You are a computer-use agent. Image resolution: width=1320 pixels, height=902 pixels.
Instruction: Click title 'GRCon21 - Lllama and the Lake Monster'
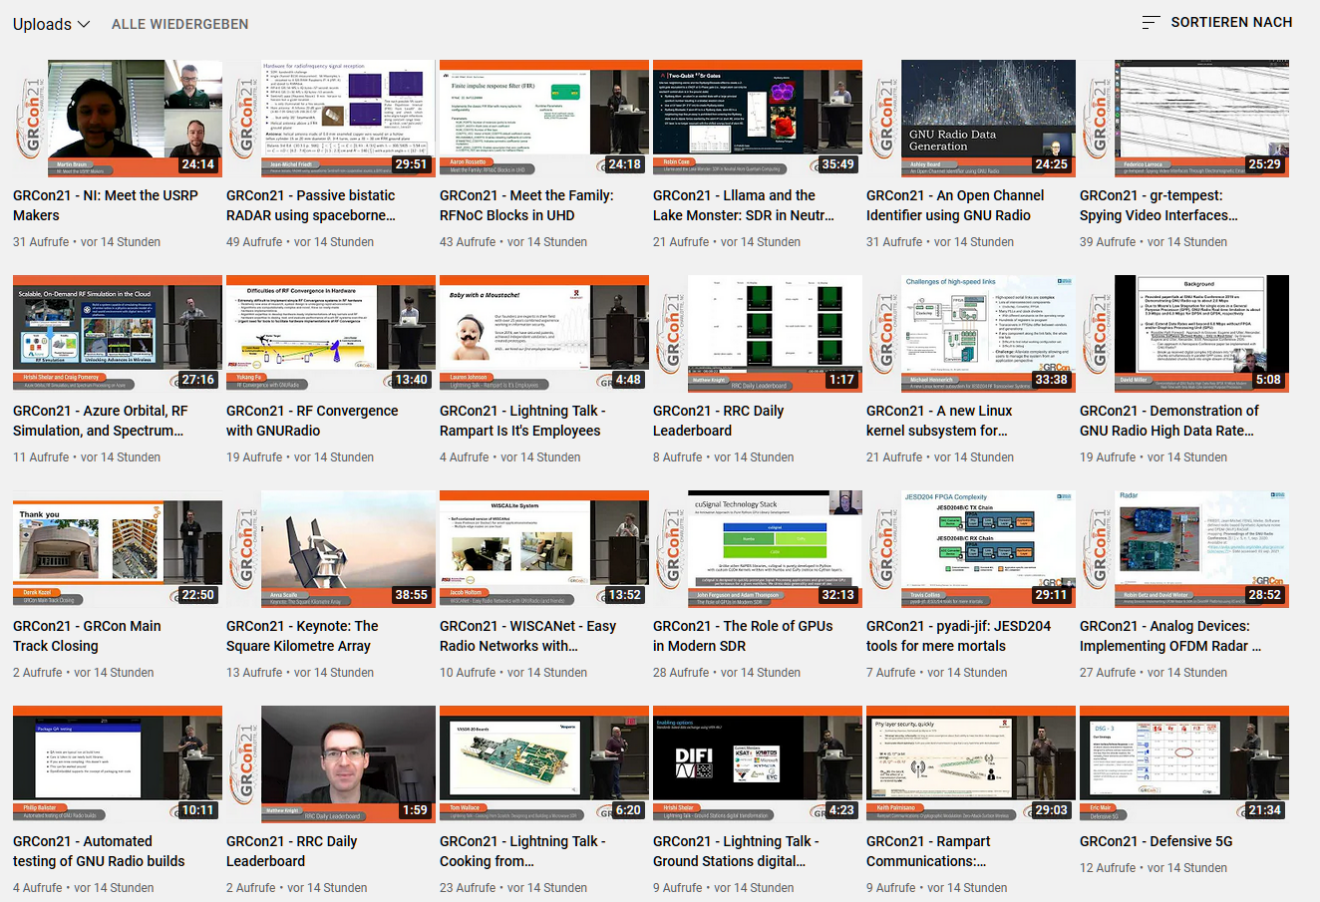click(x=744, y=205)
